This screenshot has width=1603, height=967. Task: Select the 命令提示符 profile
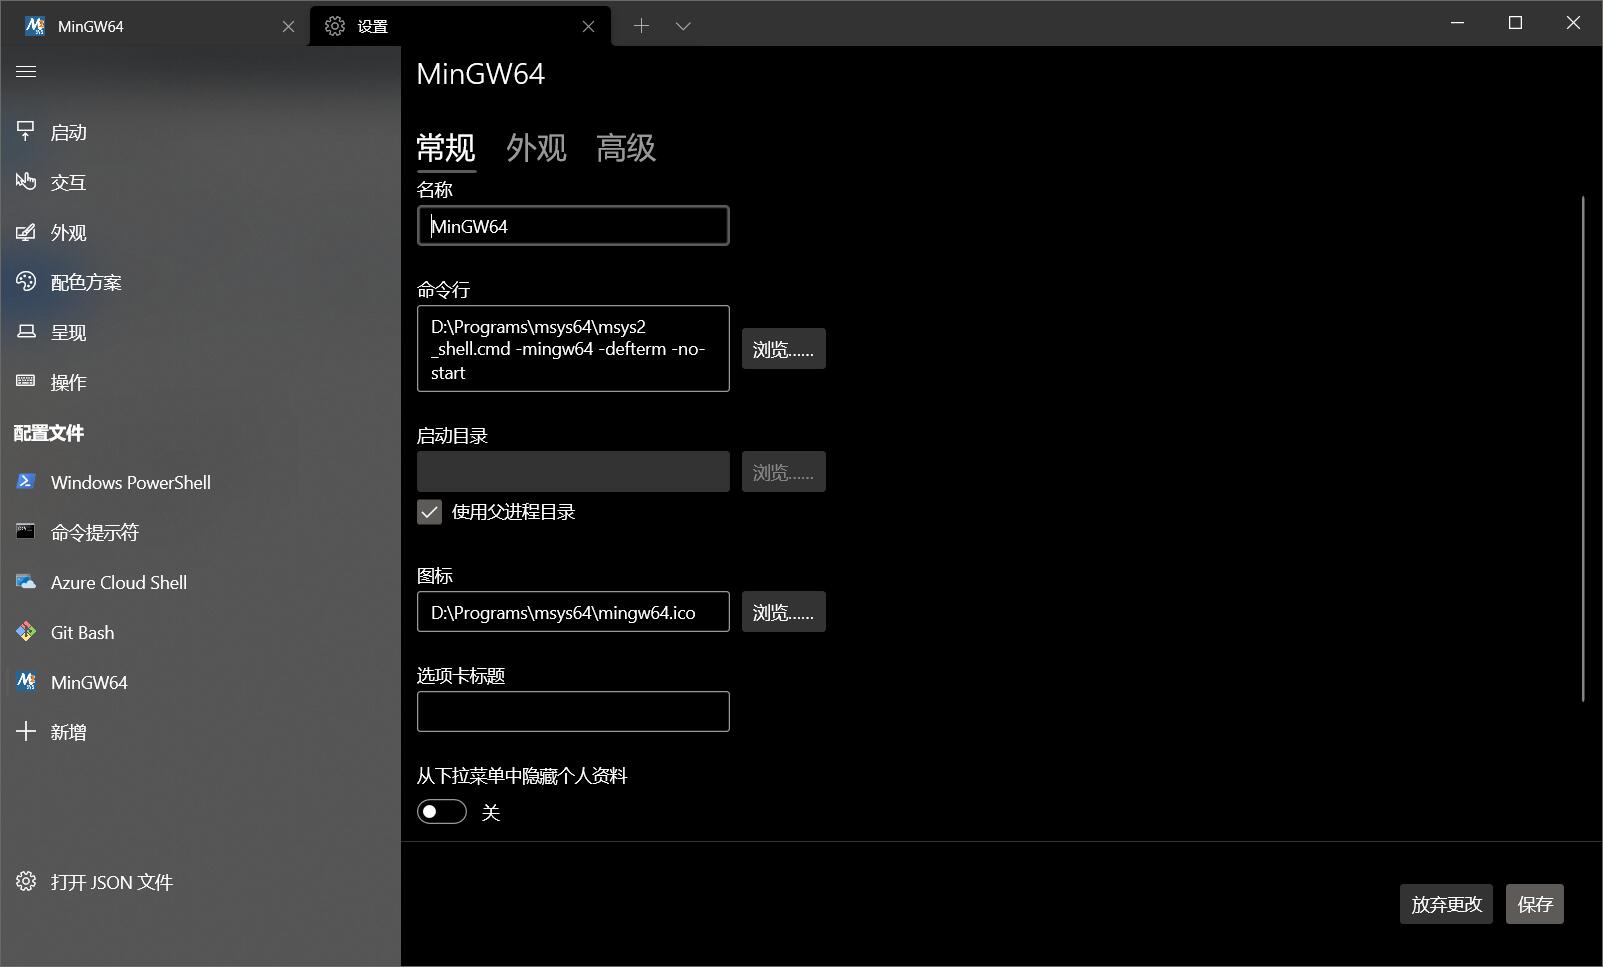click(x=200, y=532)
